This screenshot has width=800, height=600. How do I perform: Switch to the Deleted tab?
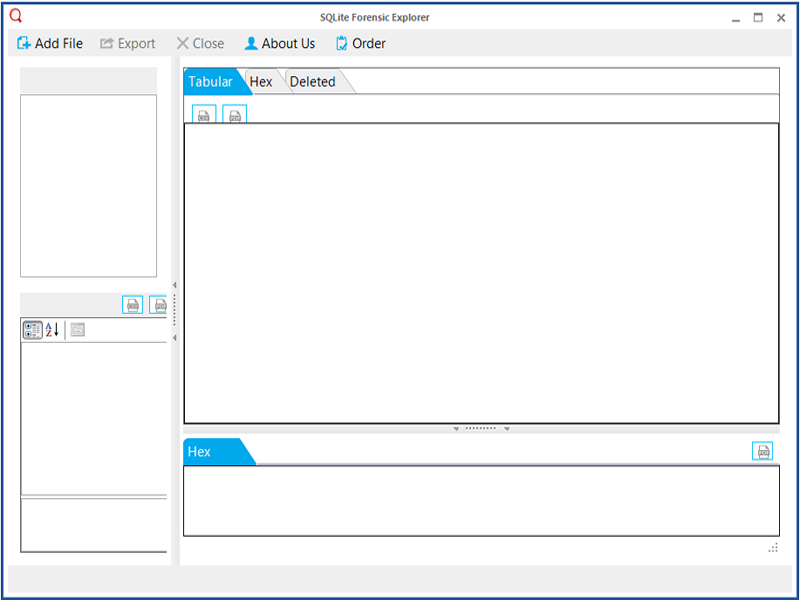pos(312,82)
